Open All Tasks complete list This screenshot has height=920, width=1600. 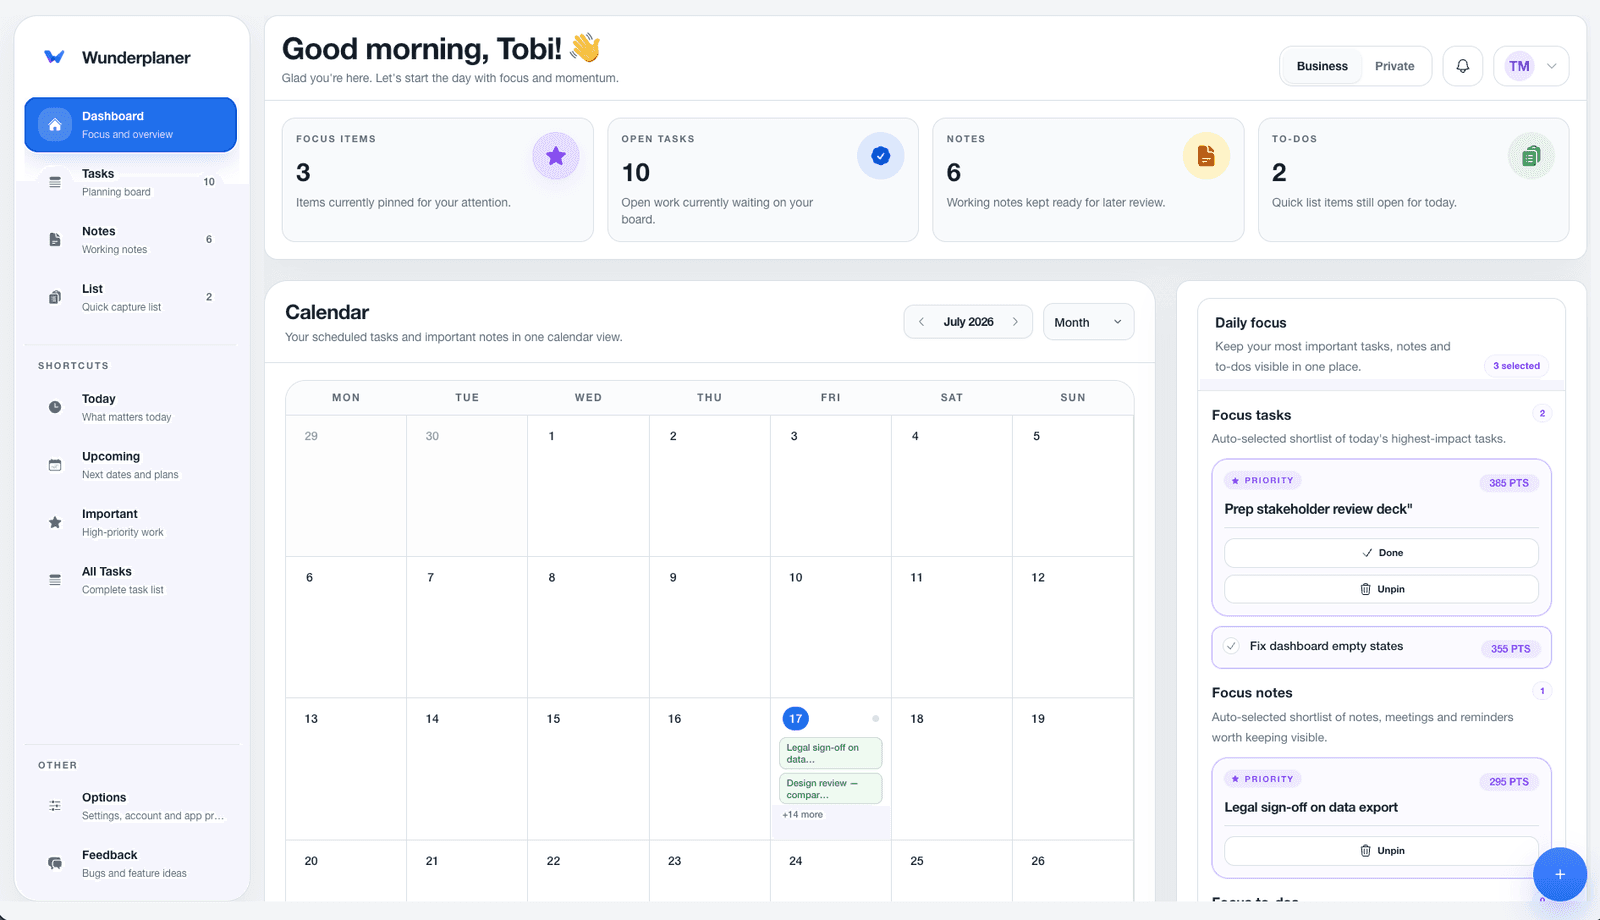[130, 580]
